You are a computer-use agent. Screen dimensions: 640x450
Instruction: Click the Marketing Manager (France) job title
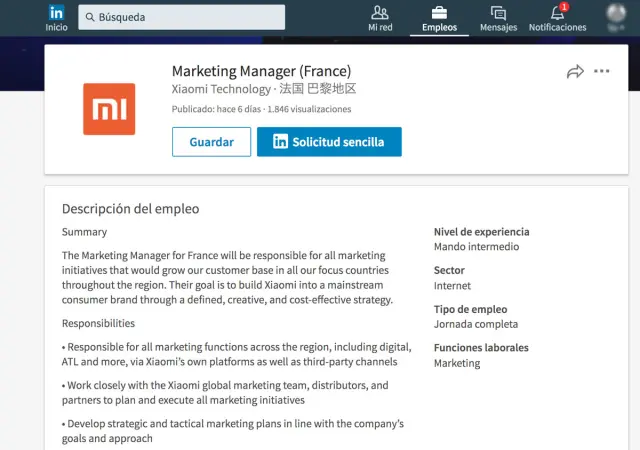[x=261, y=71]
